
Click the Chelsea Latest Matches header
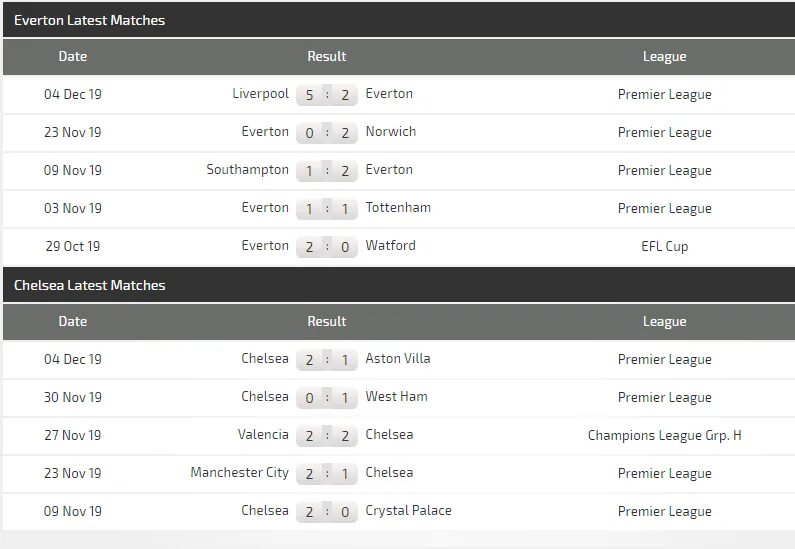tap(90, 285)
